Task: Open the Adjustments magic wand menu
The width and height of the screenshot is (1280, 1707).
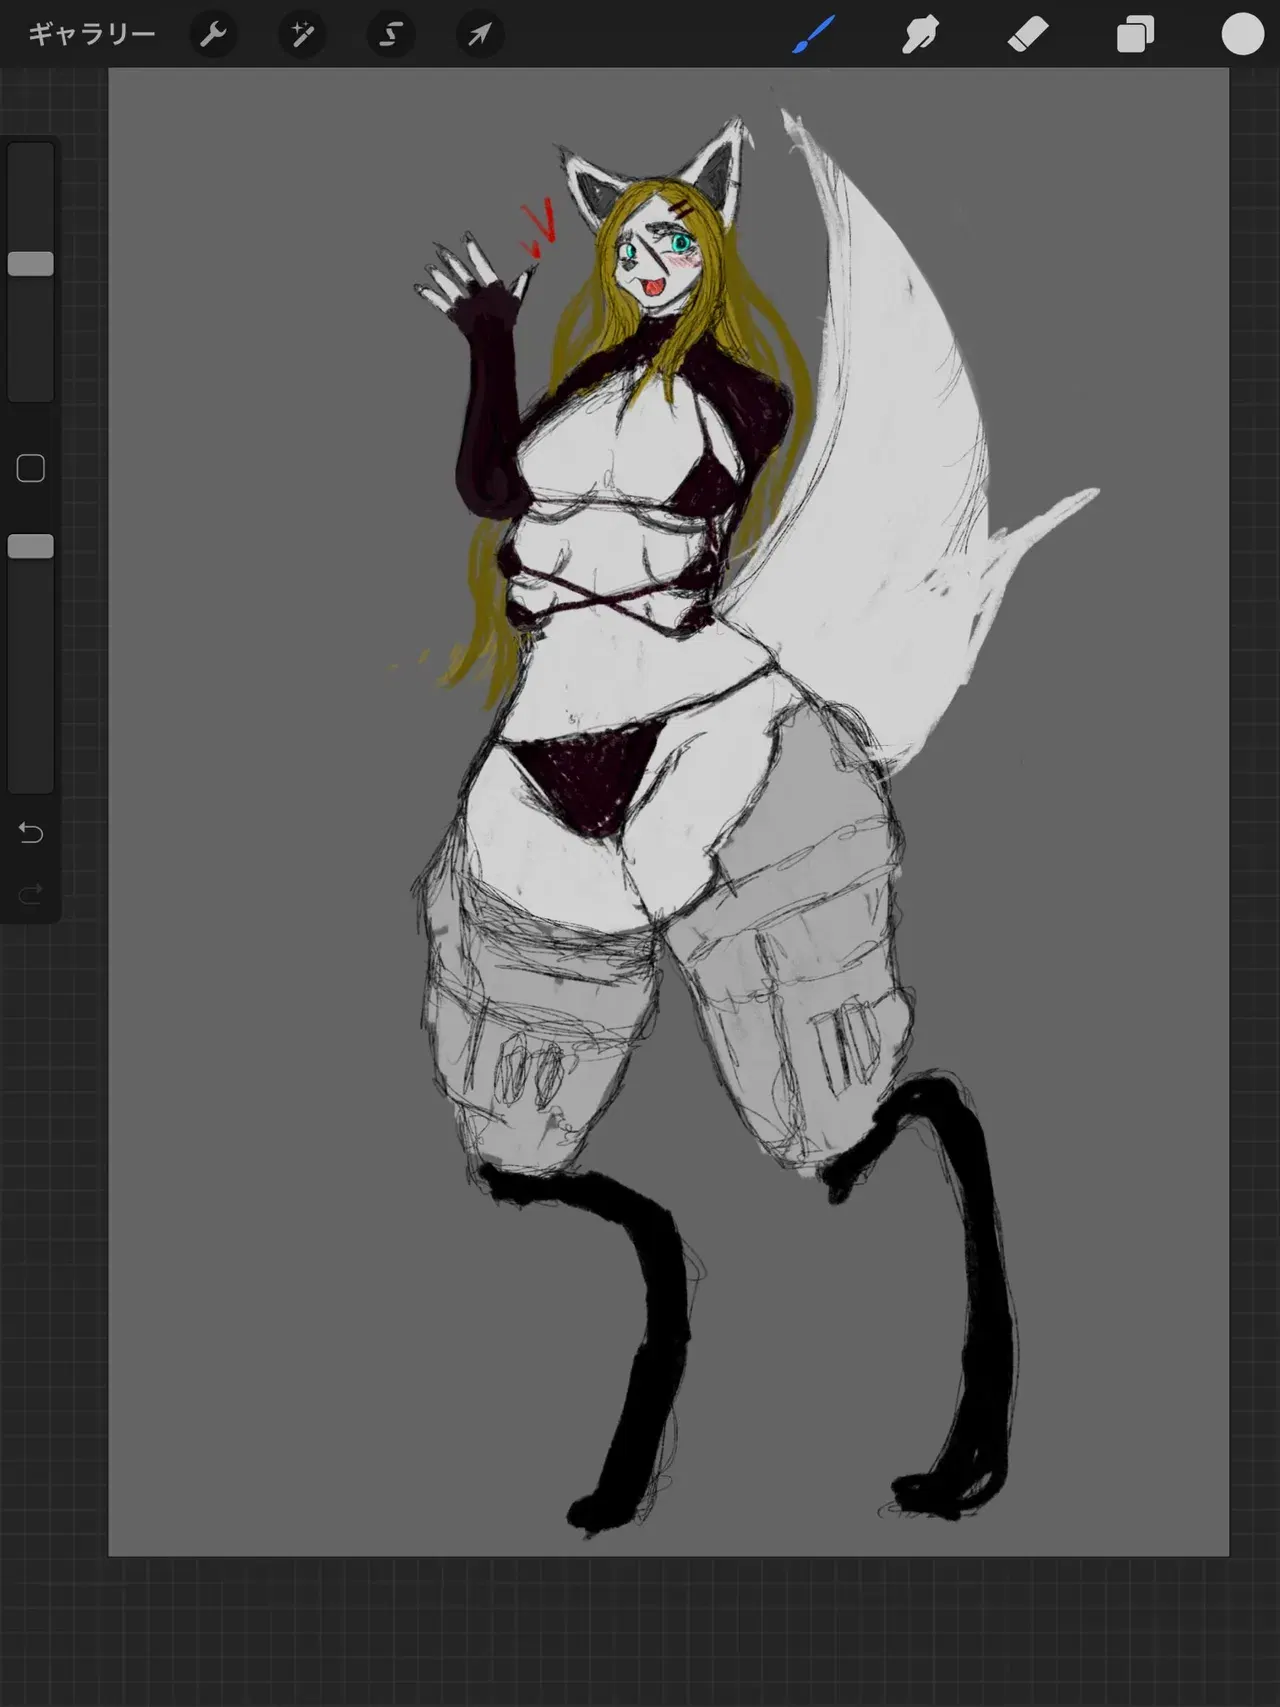Action: [301, 35]
